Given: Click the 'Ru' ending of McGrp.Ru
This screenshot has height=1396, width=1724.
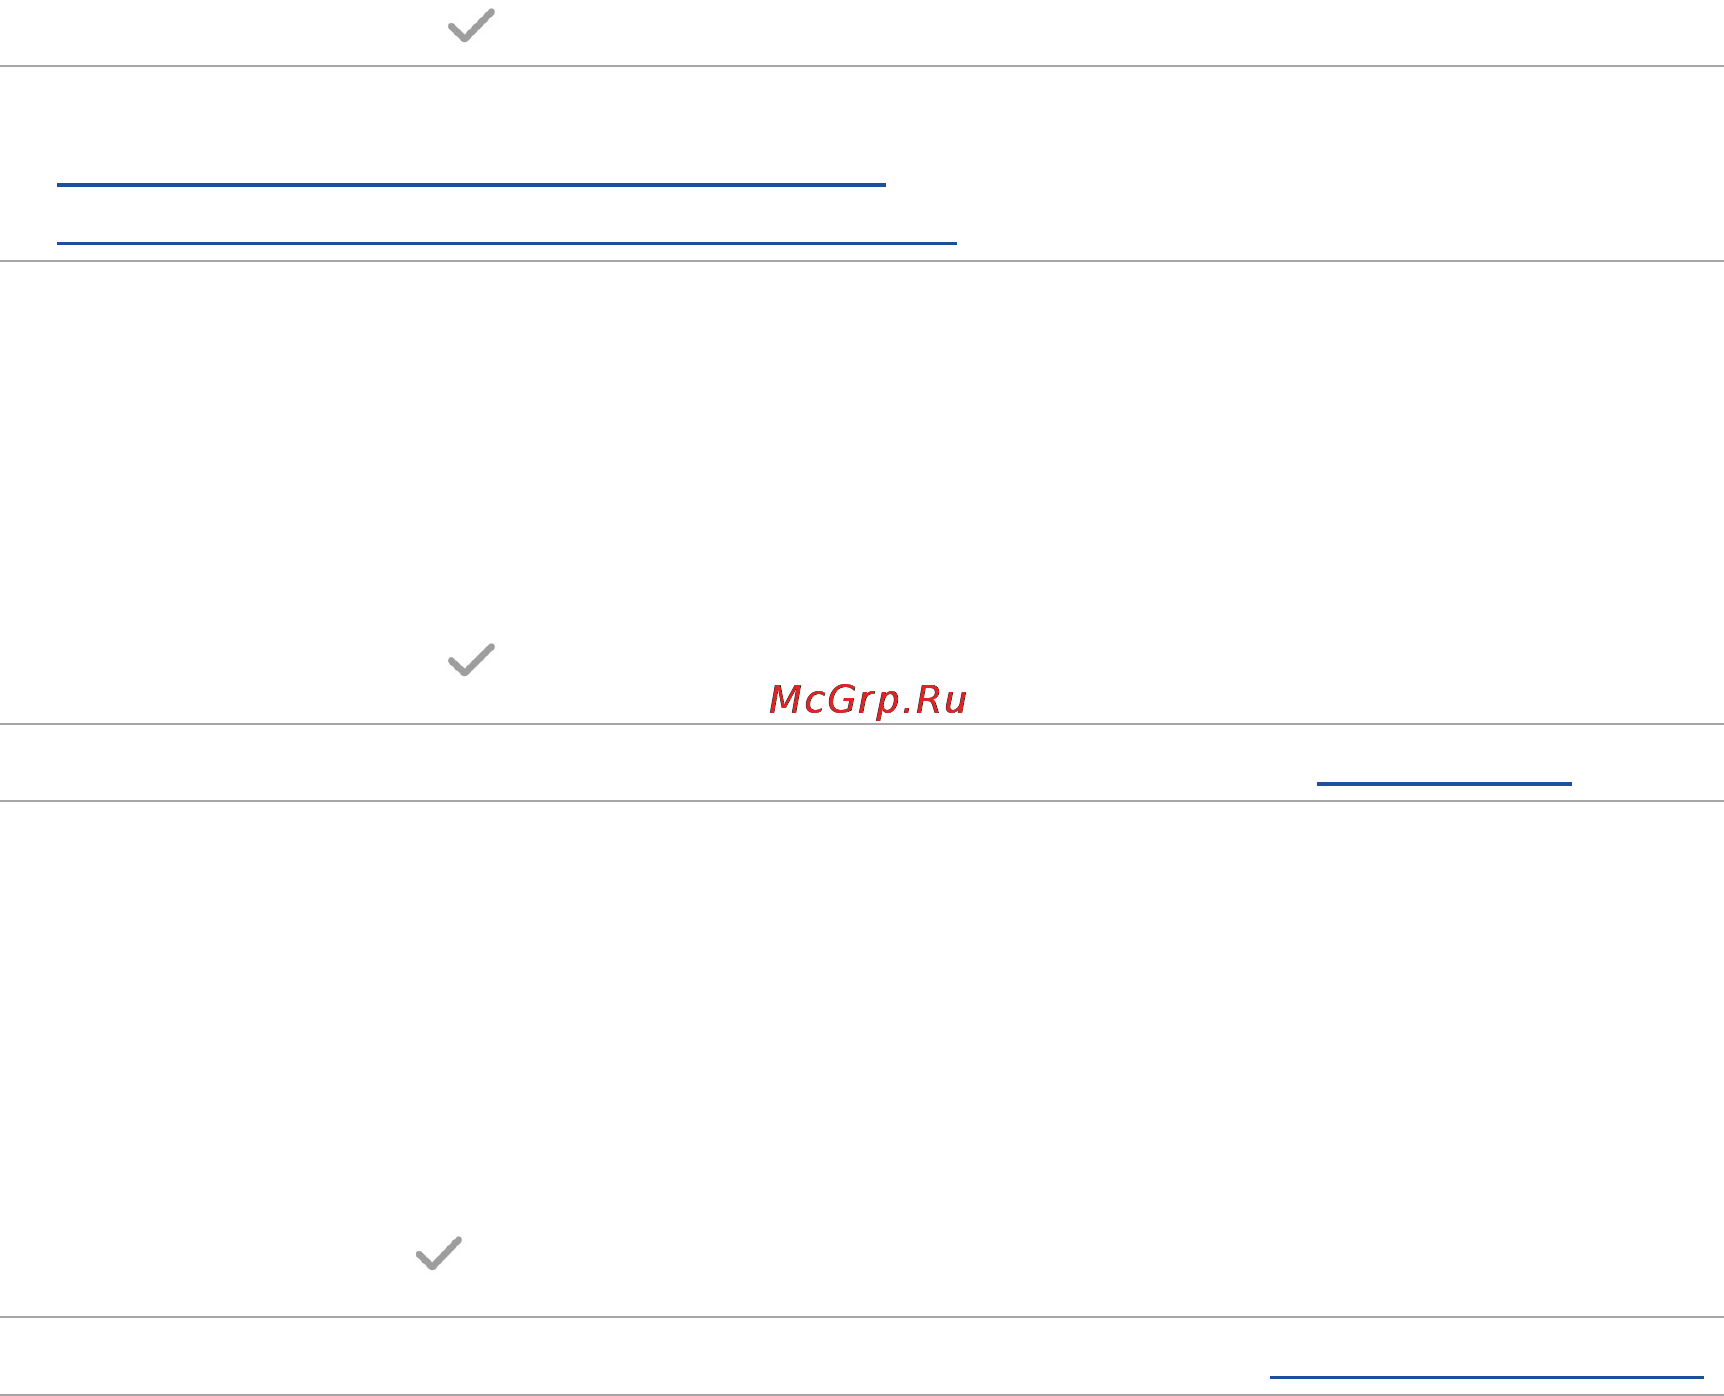Looking at the screenshot, I should coord(941,699).
